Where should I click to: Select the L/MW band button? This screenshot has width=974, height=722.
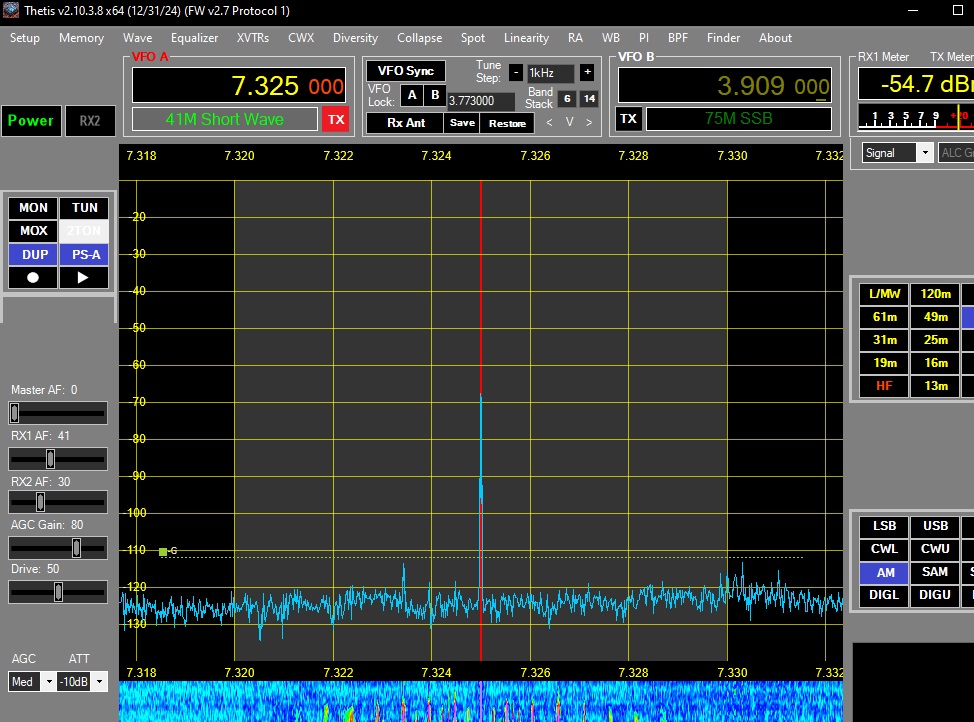click(x=884, y=294)
